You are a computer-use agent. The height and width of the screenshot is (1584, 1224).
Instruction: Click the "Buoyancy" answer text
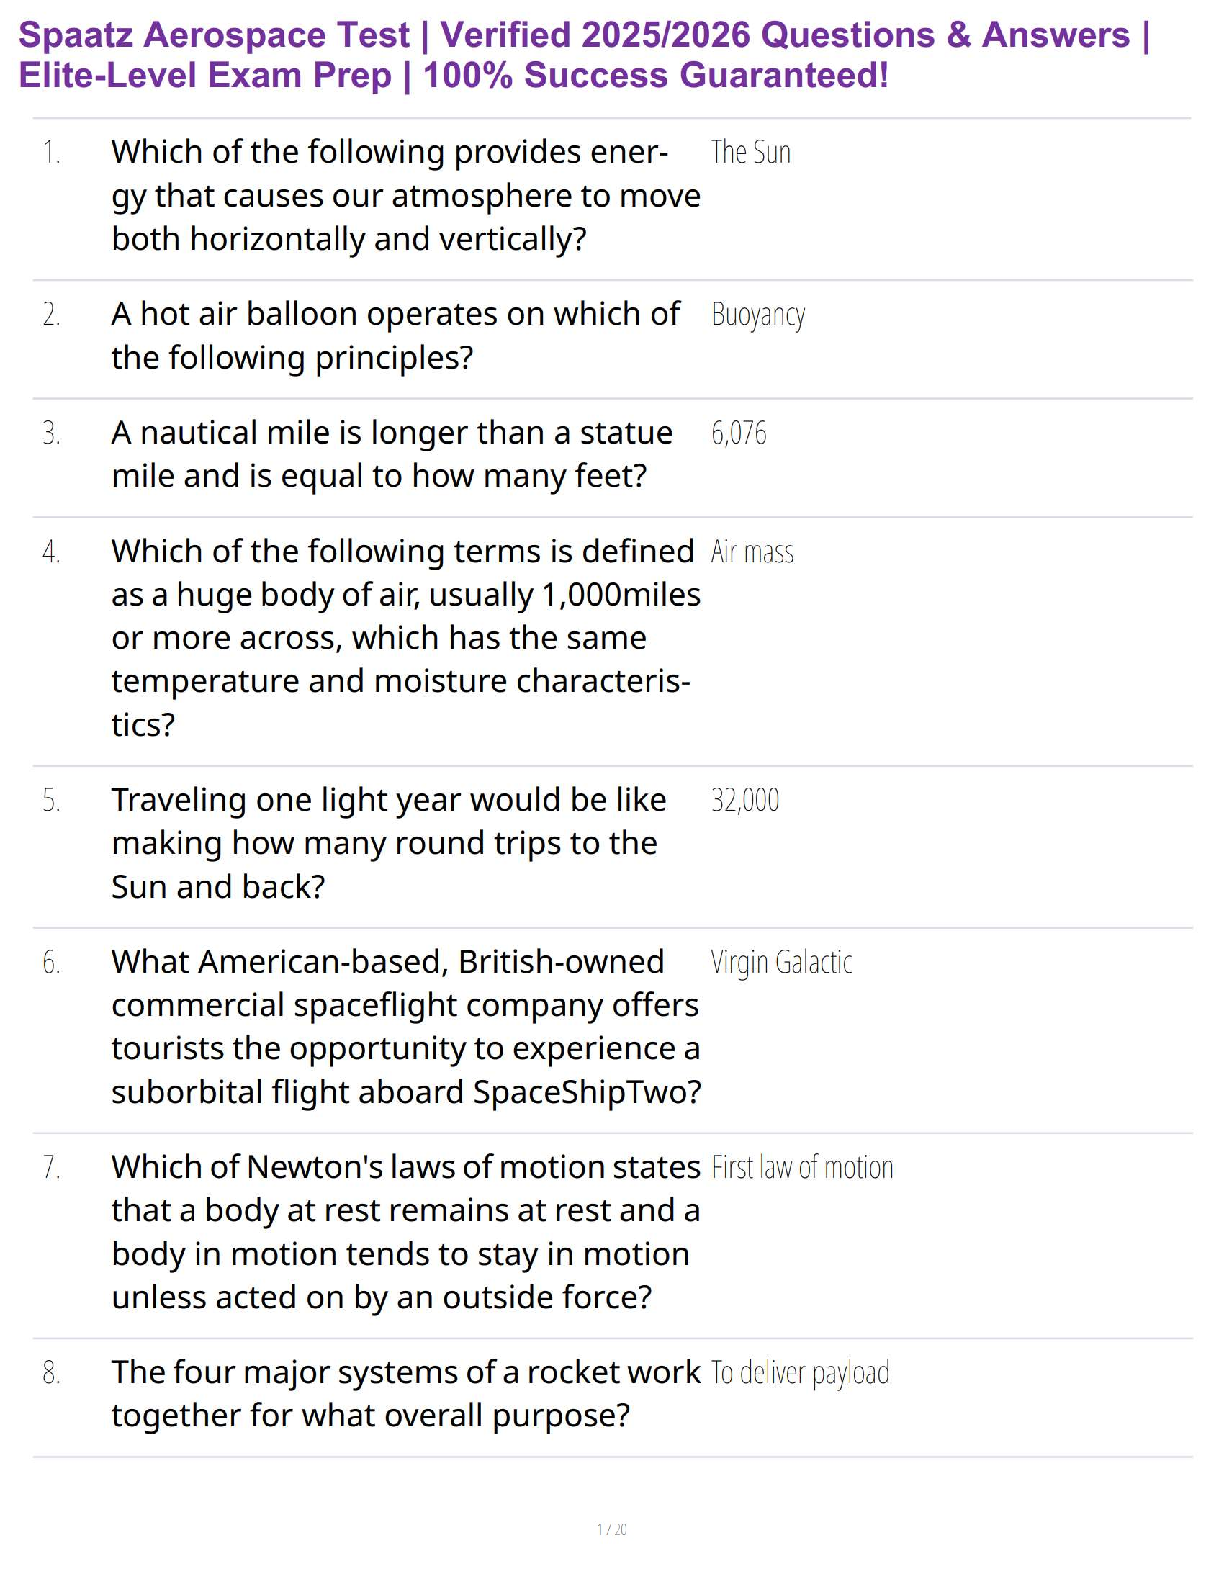coord(758,315)
